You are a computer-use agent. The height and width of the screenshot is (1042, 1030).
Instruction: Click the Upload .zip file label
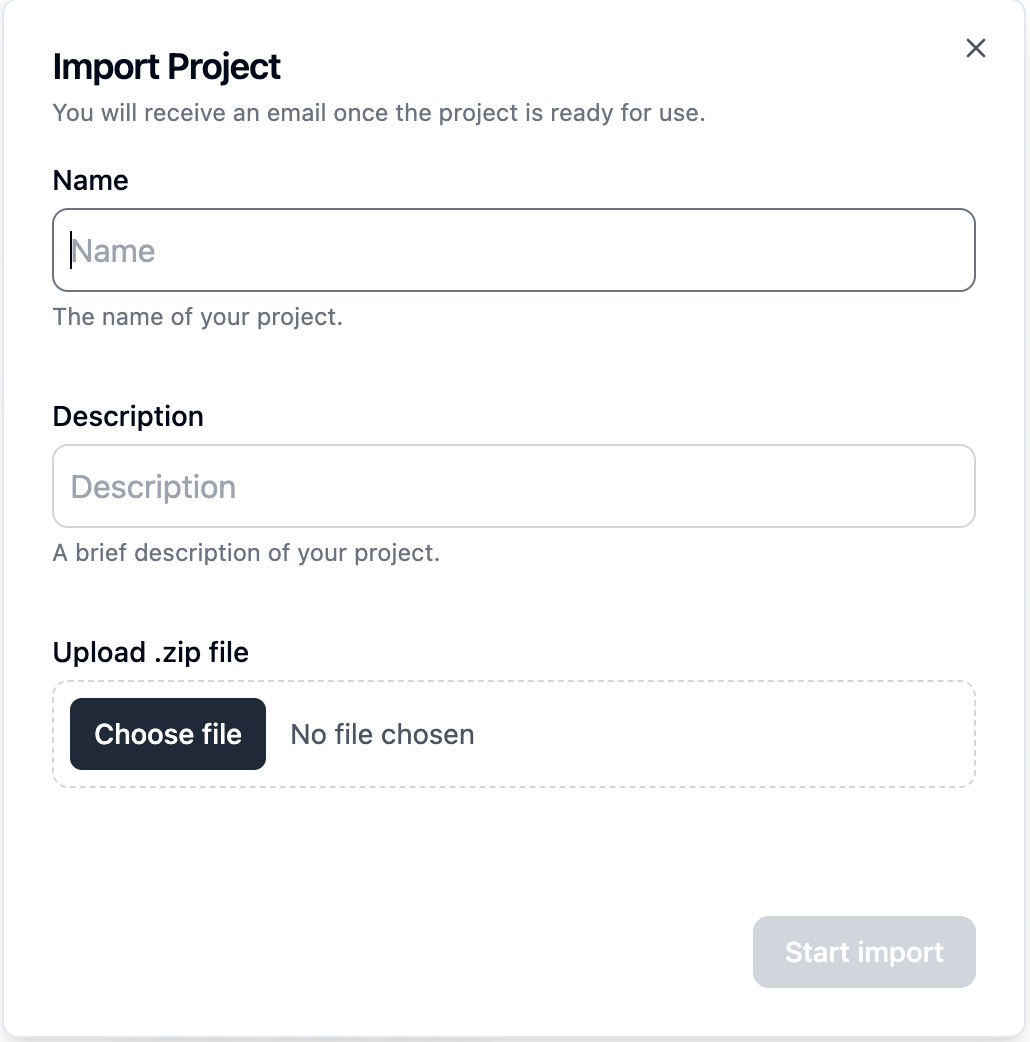[x=150, y=652]
